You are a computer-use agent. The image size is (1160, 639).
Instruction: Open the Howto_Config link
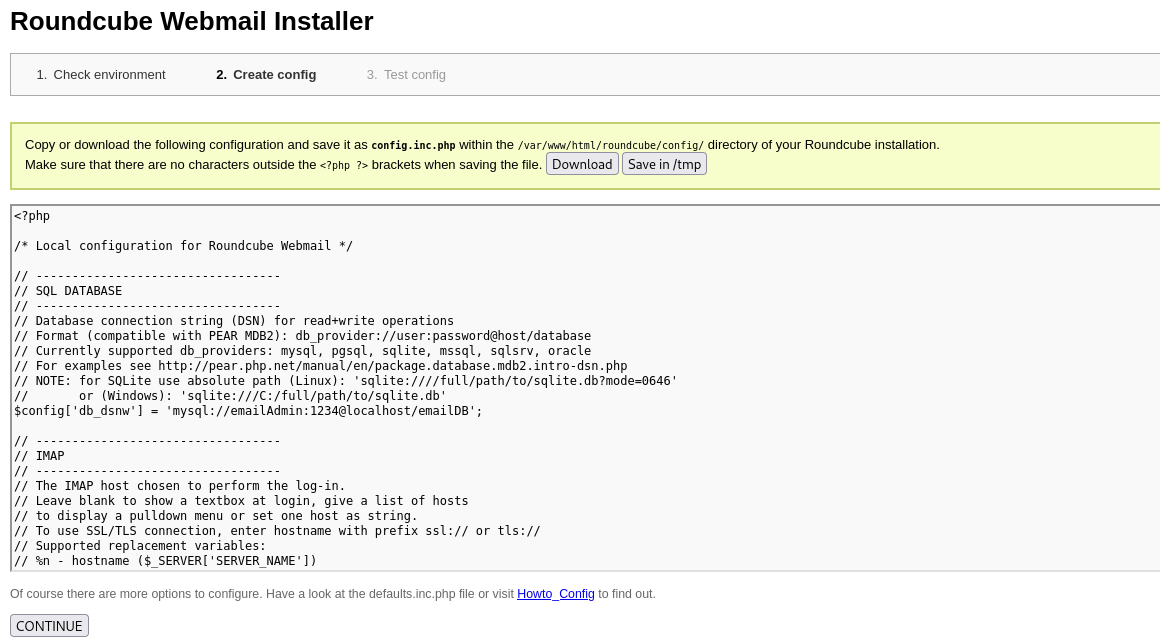tap(556, 594)
